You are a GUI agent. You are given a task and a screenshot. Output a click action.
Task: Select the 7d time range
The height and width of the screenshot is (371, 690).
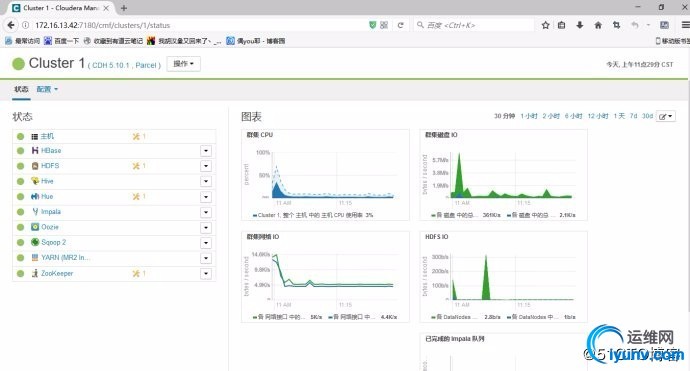[633, 116]
